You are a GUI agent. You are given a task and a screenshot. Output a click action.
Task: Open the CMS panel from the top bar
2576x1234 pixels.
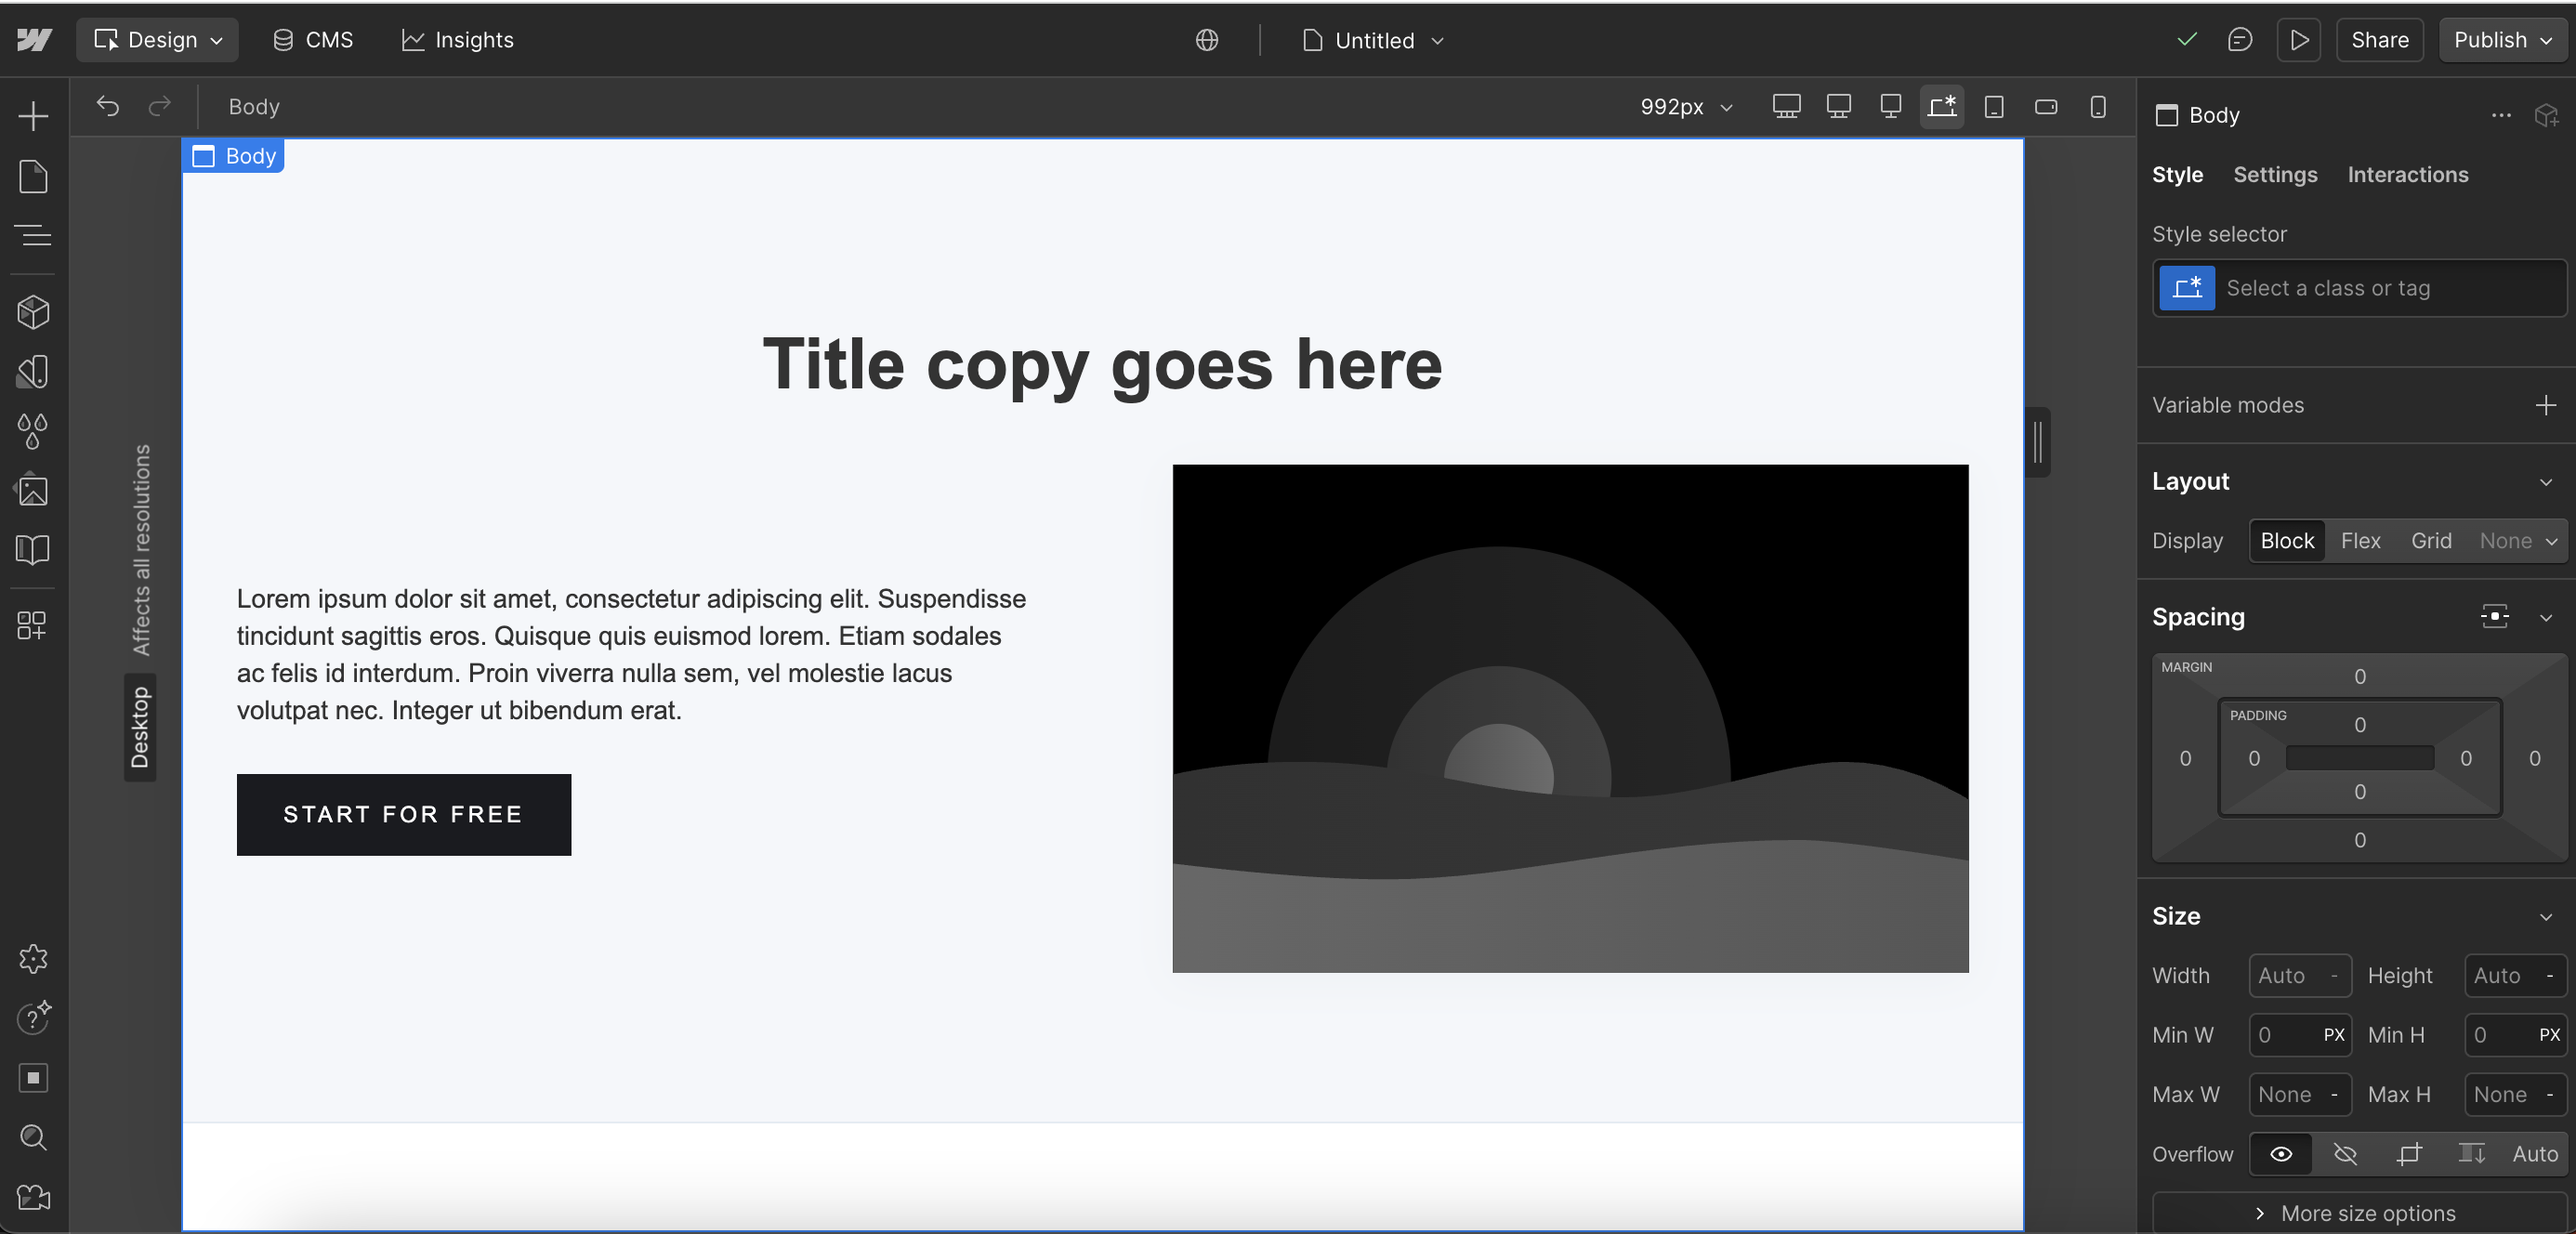pos(313,40)
